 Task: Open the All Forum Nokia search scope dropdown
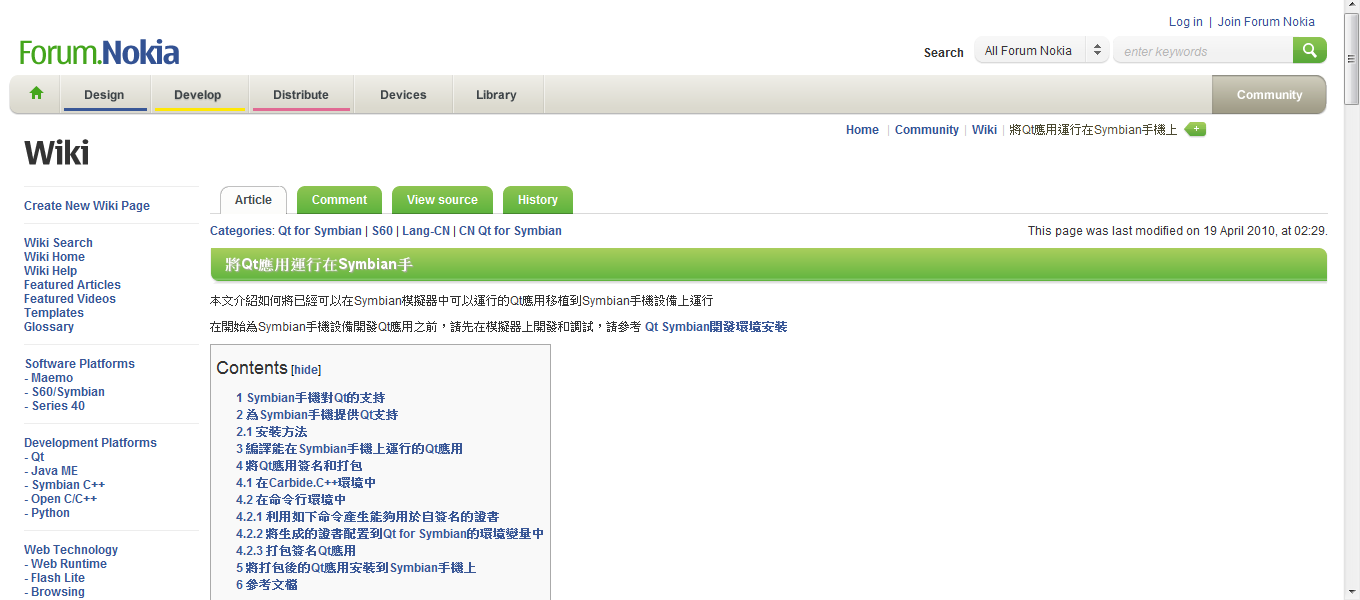1041,50
